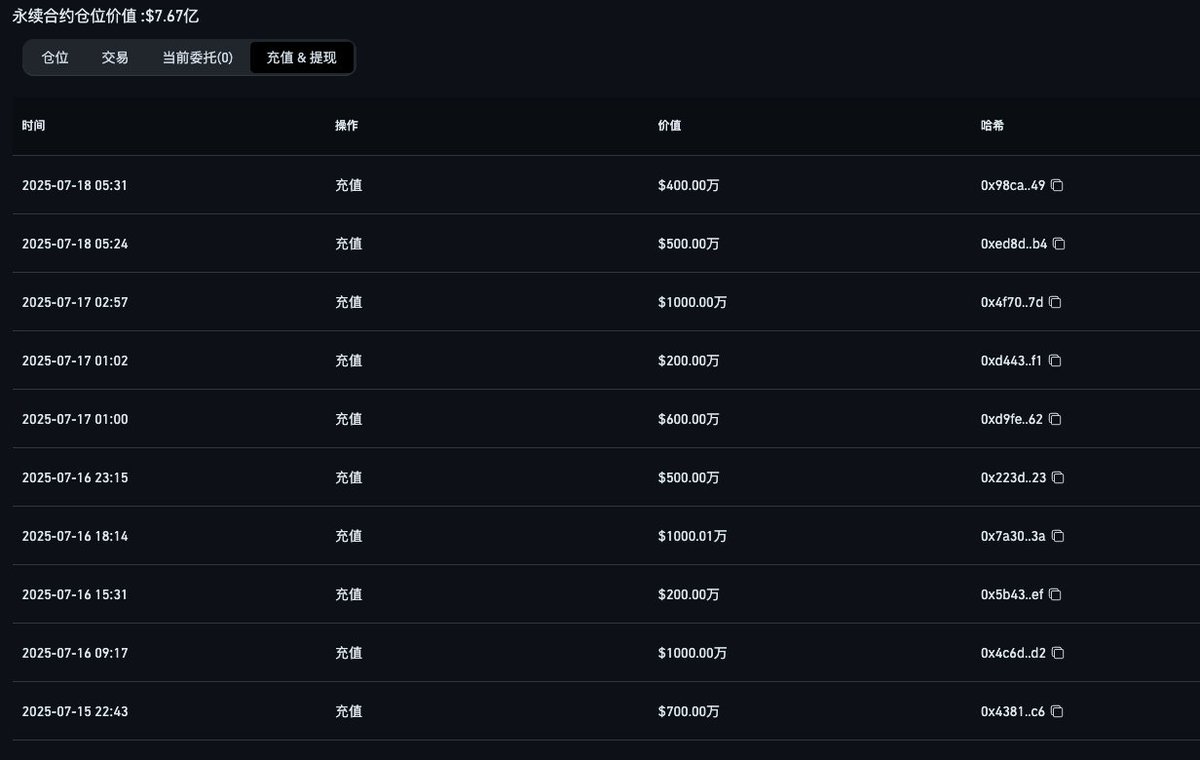Copy hash 0x223d..23 with copy icon
1200x760 pixels.
tap(1058, 478)
